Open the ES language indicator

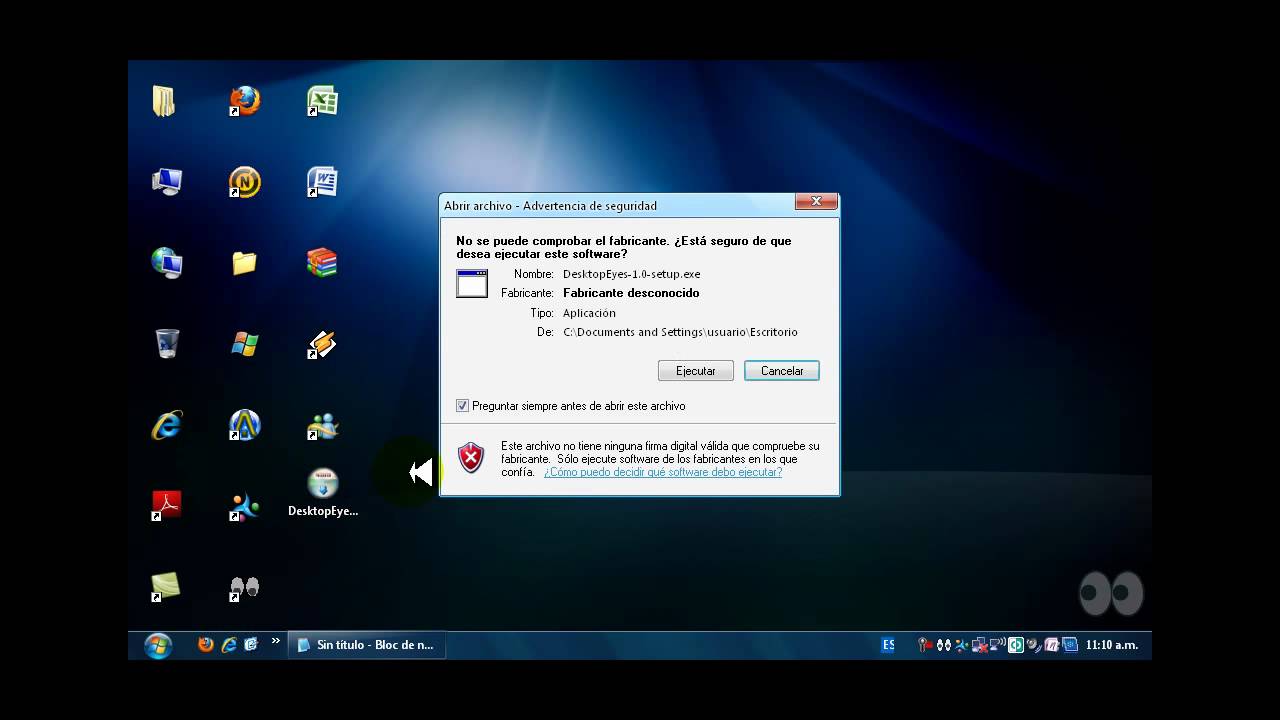tap(888, 645)
